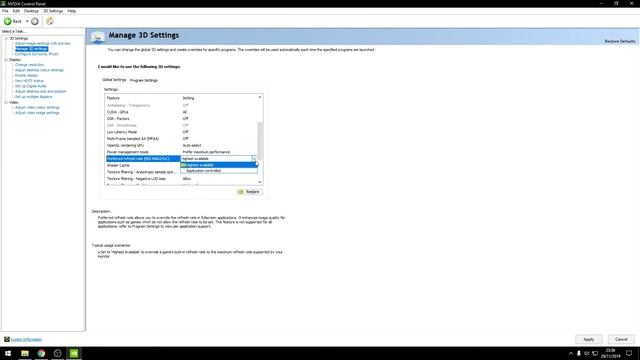Switch to the Program Settings tab
Screen dimensions: 640x360
click(144, 80)
